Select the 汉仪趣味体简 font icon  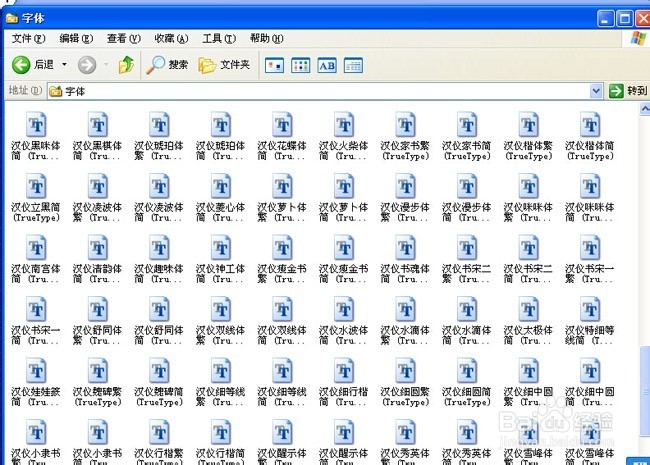(x=159, y=247)
